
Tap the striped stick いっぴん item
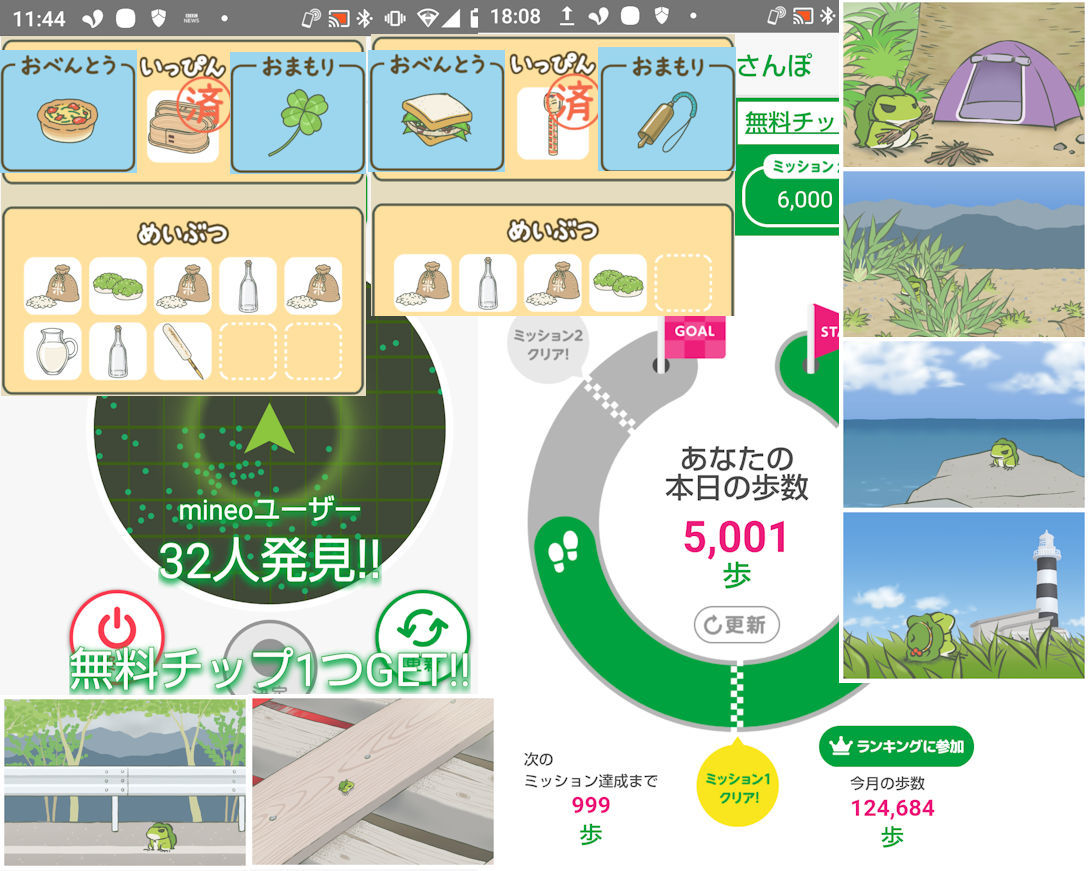[x=552, y=126]
